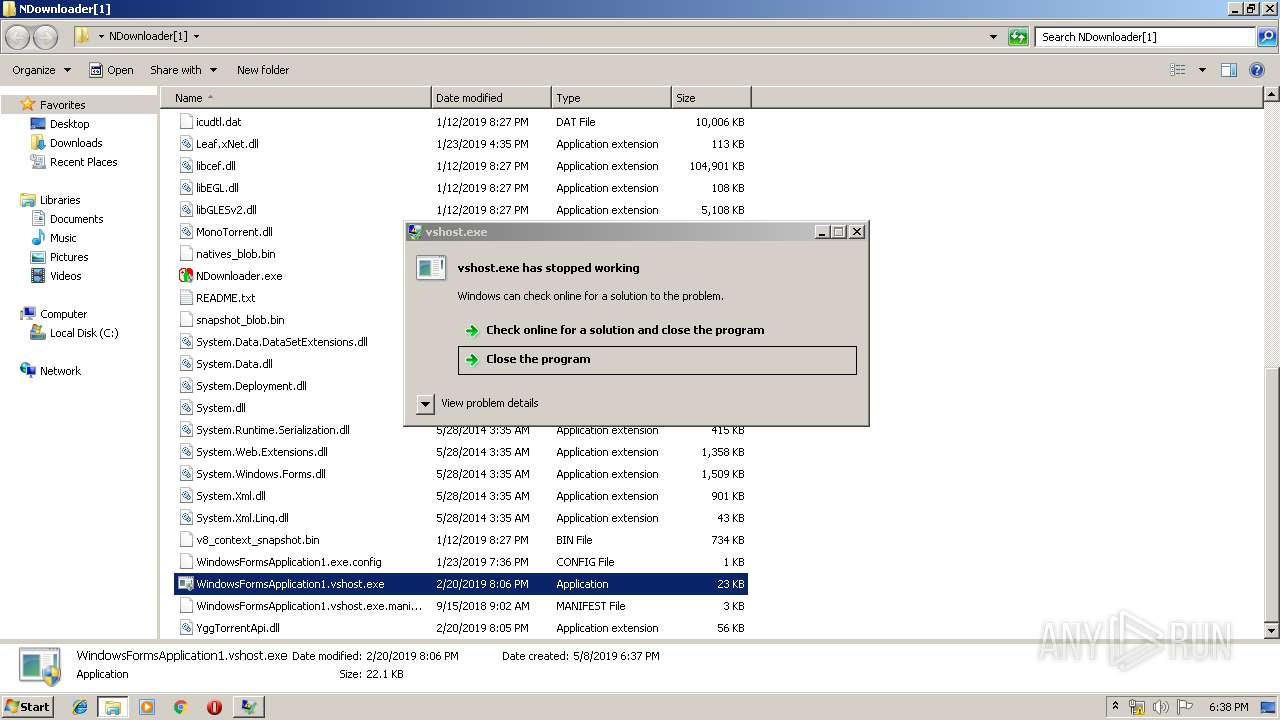The image size is (1280, 720).
Task: Select Desktop in Favorites
Action: 69,124
